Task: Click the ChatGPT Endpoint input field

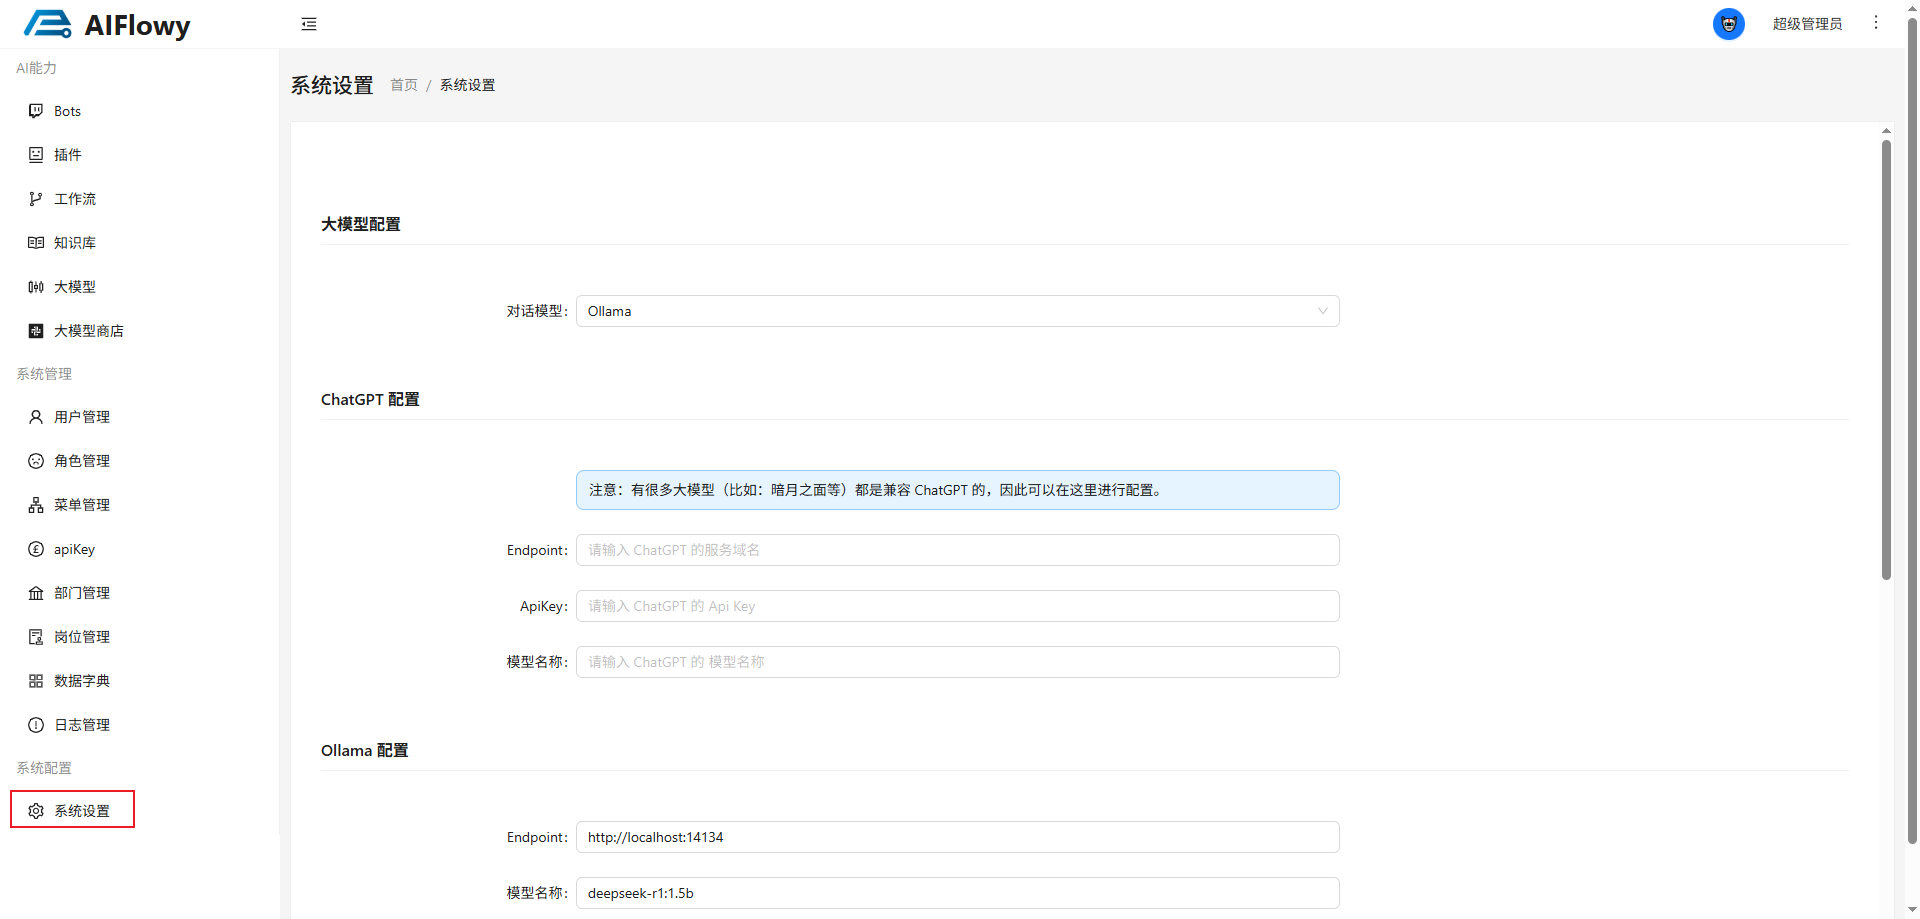Action: [x=957, y=550]
